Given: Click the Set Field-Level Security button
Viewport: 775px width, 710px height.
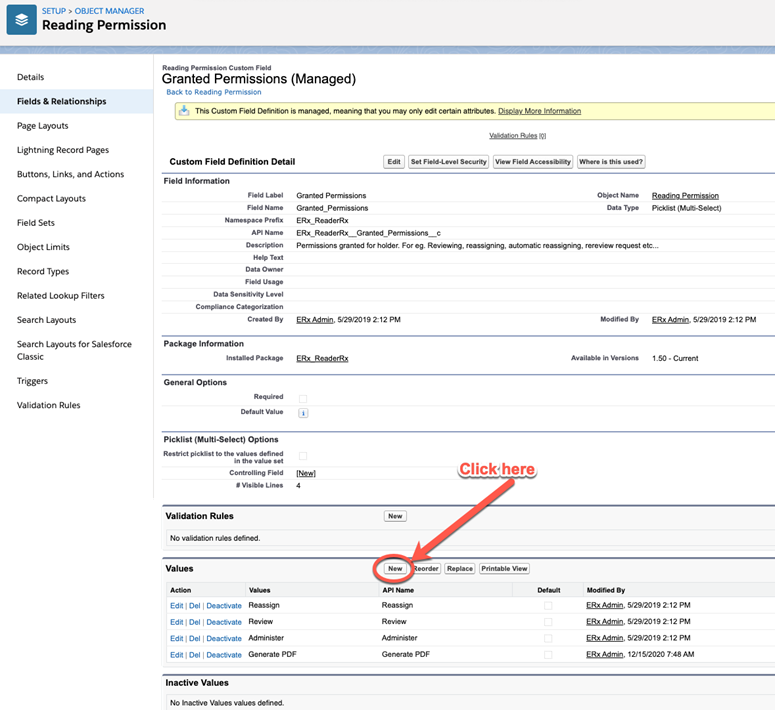Looking at the screenshot, I should [448, 162].
